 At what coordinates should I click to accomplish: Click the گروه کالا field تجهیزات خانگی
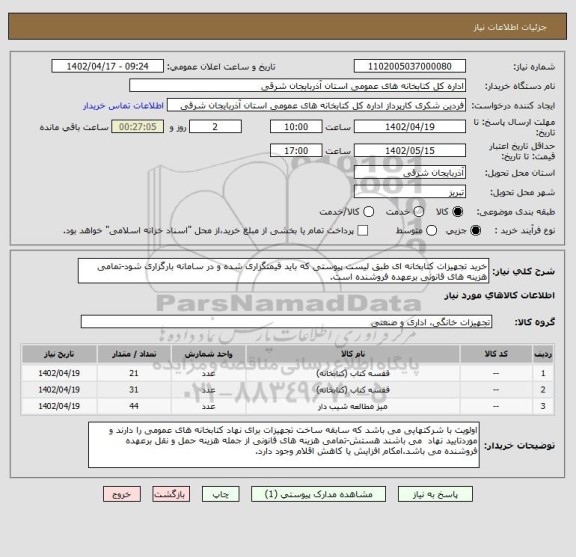point(286,322)
